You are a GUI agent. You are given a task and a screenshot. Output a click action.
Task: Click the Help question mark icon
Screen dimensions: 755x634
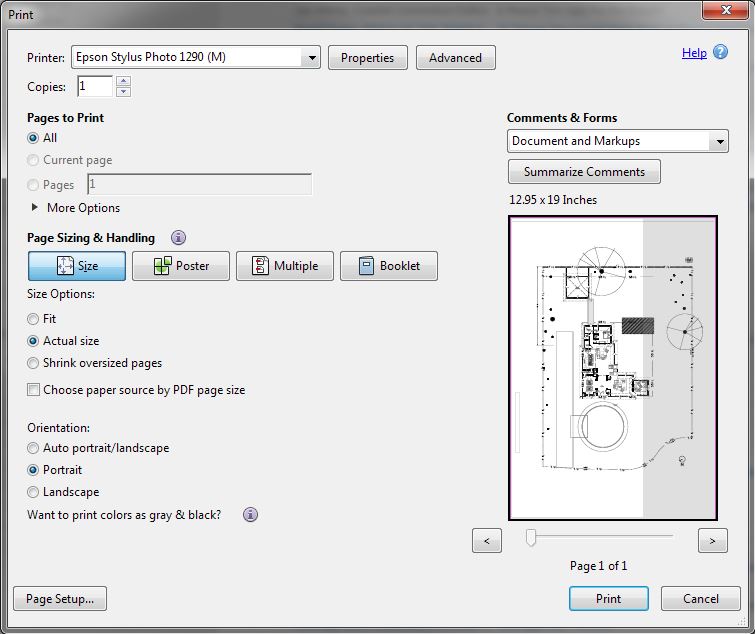pos(721,53)
